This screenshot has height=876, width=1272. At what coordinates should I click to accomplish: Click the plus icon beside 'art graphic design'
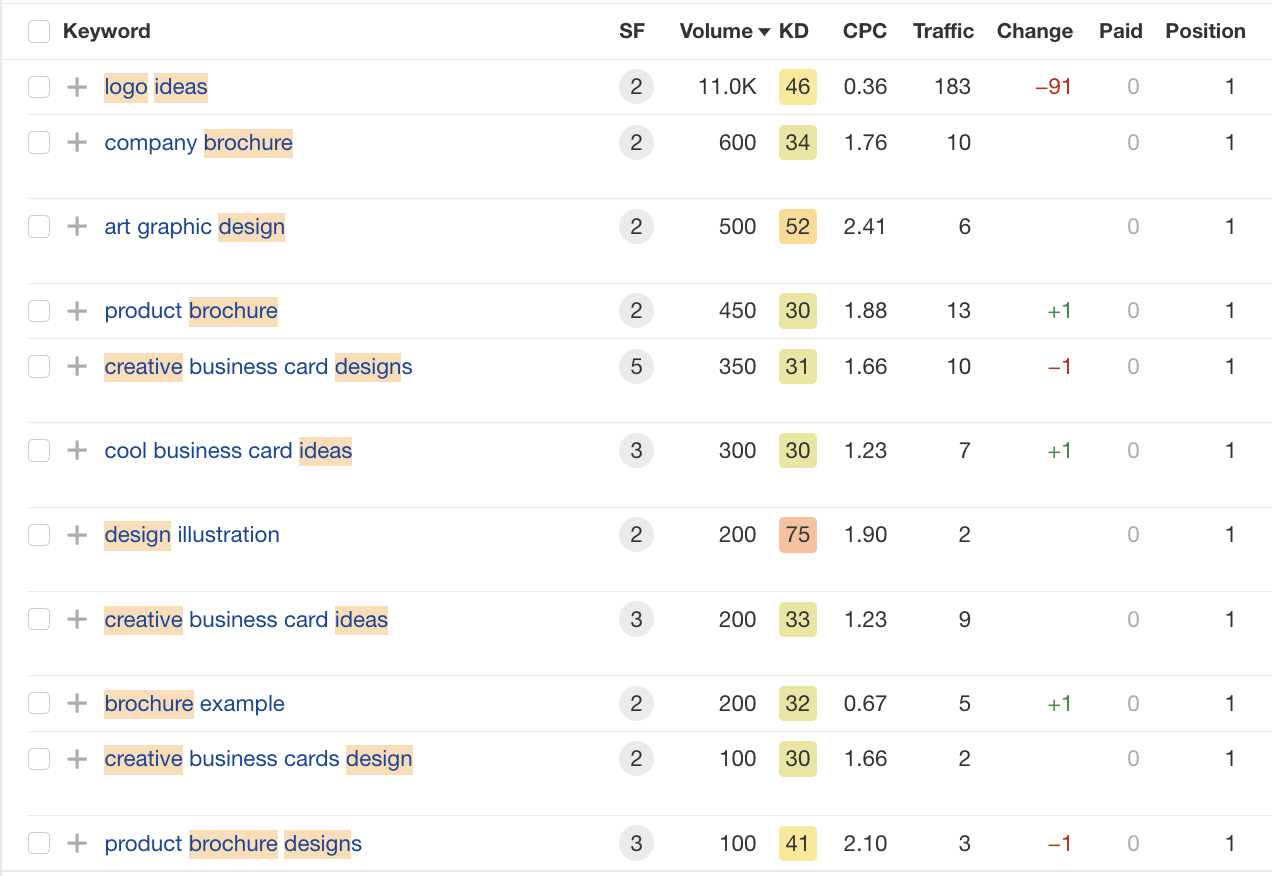77,227
